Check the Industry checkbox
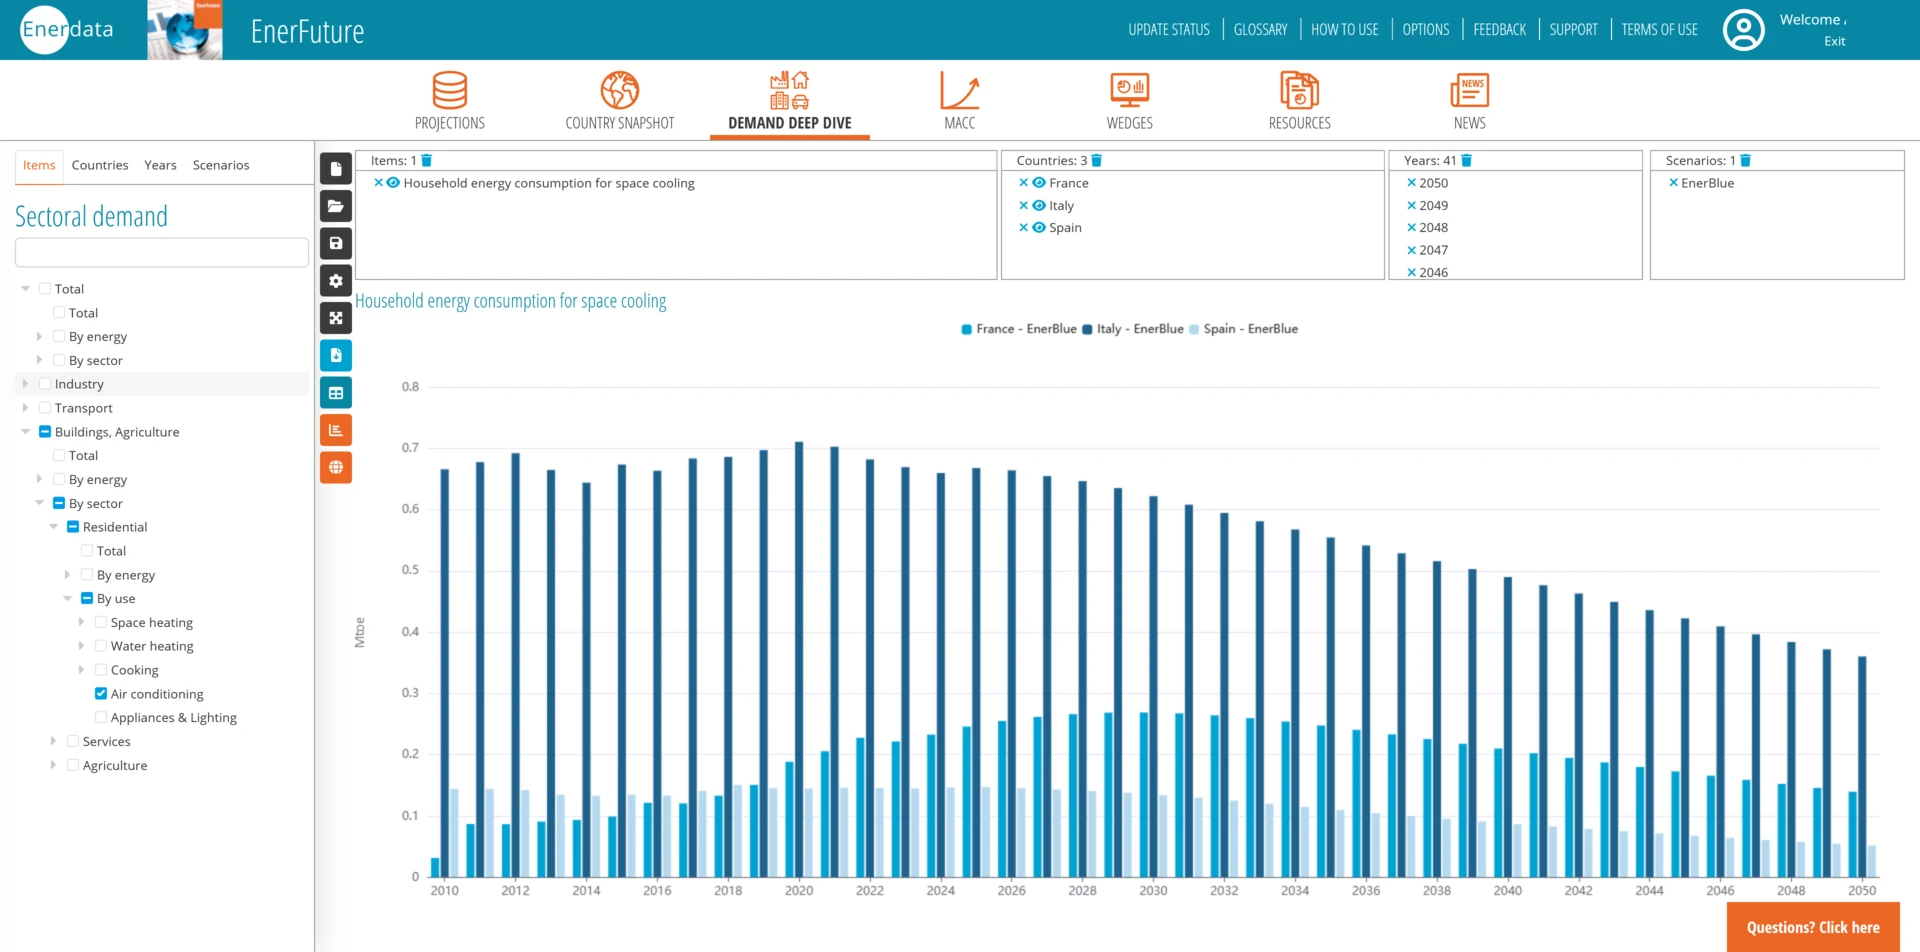 (45, 384)
